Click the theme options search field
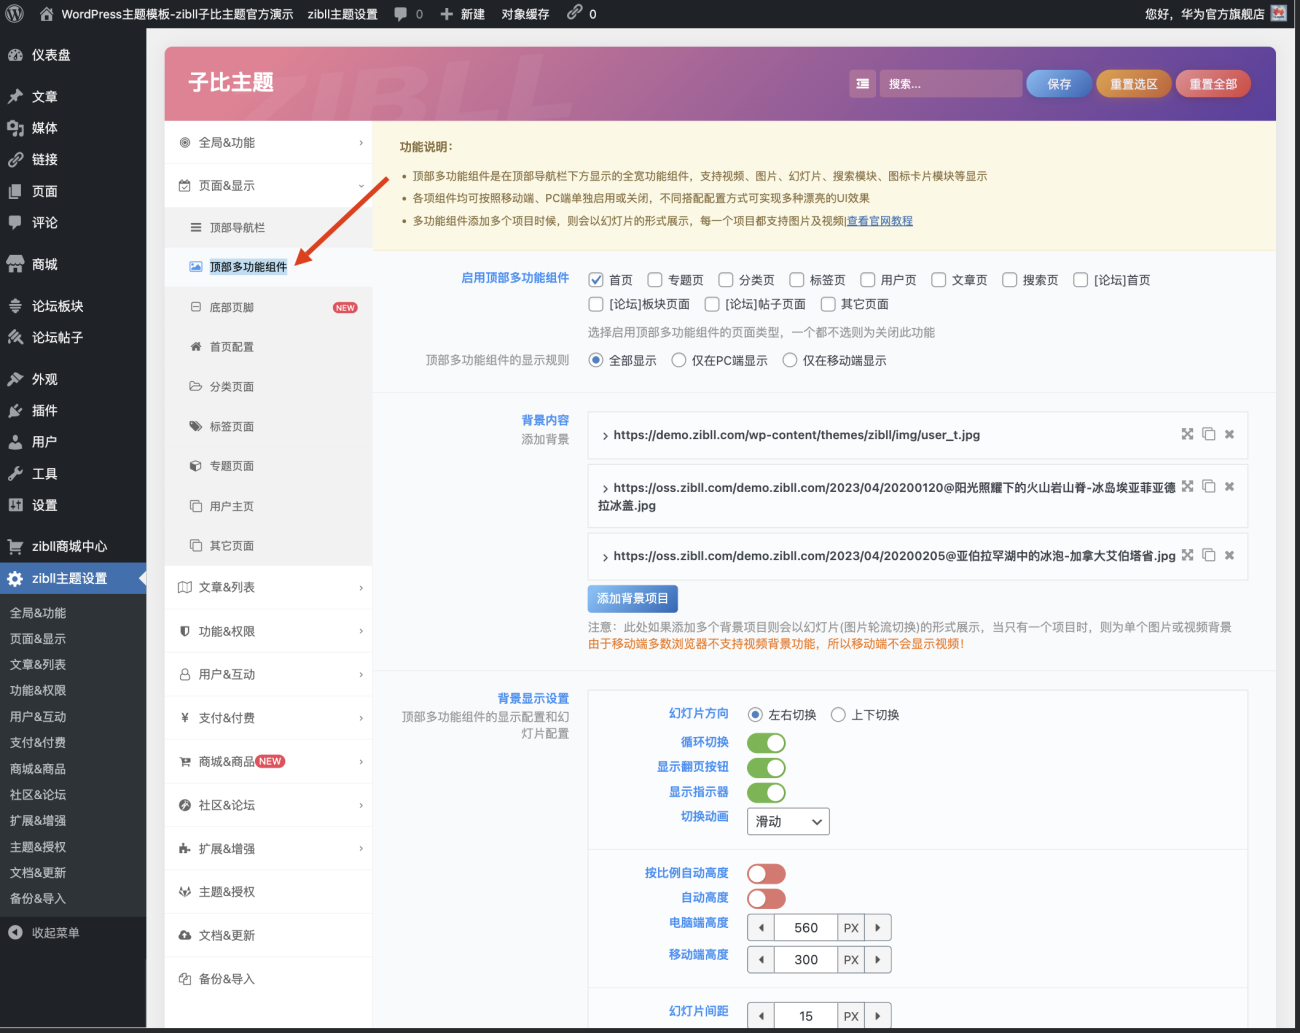 pyautogui.click(x=950, y=84)
